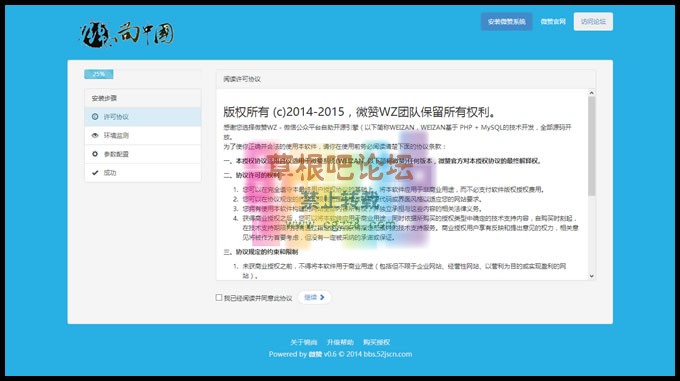The width and height of the screenshot is (680, 381).
Task: Click the 版权所有 (c)2014-2015 license heading
Action: [359, 112]
